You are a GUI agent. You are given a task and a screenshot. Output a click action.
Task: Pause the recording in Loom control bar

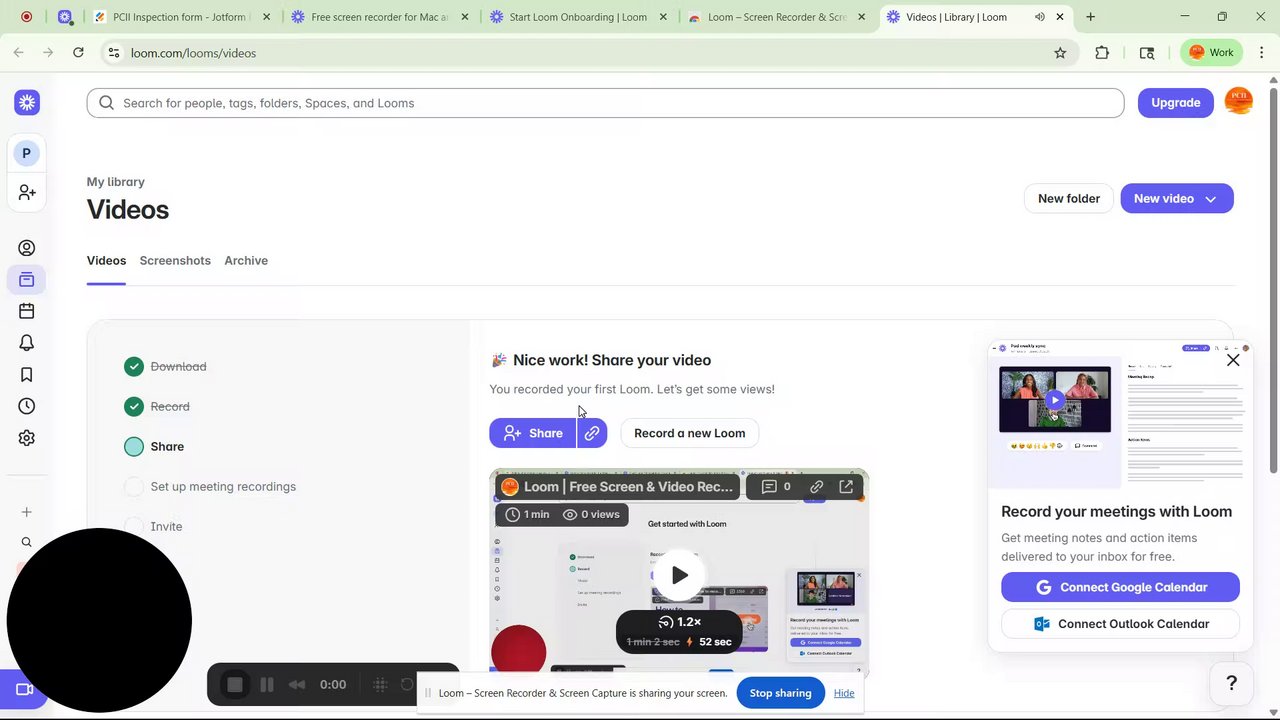267,685
